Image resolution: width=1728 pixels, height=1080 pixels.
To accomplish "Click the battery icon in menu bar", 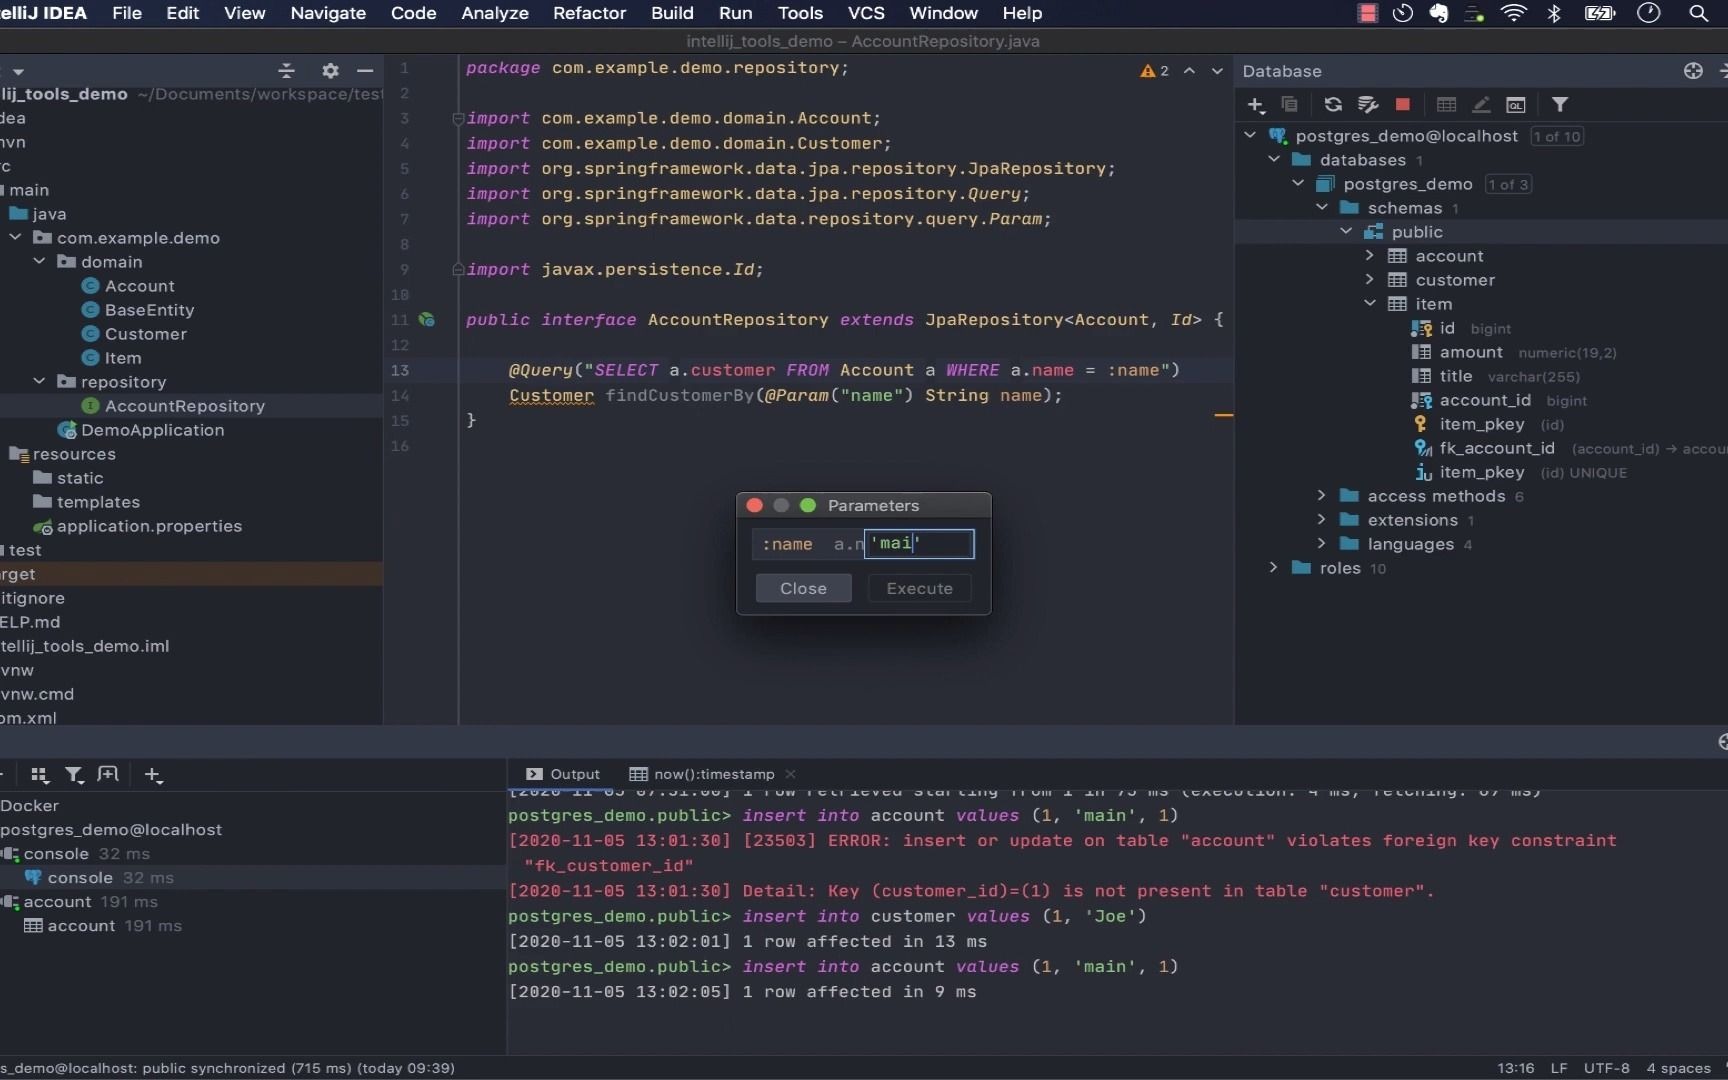I will pos(1600,13).
